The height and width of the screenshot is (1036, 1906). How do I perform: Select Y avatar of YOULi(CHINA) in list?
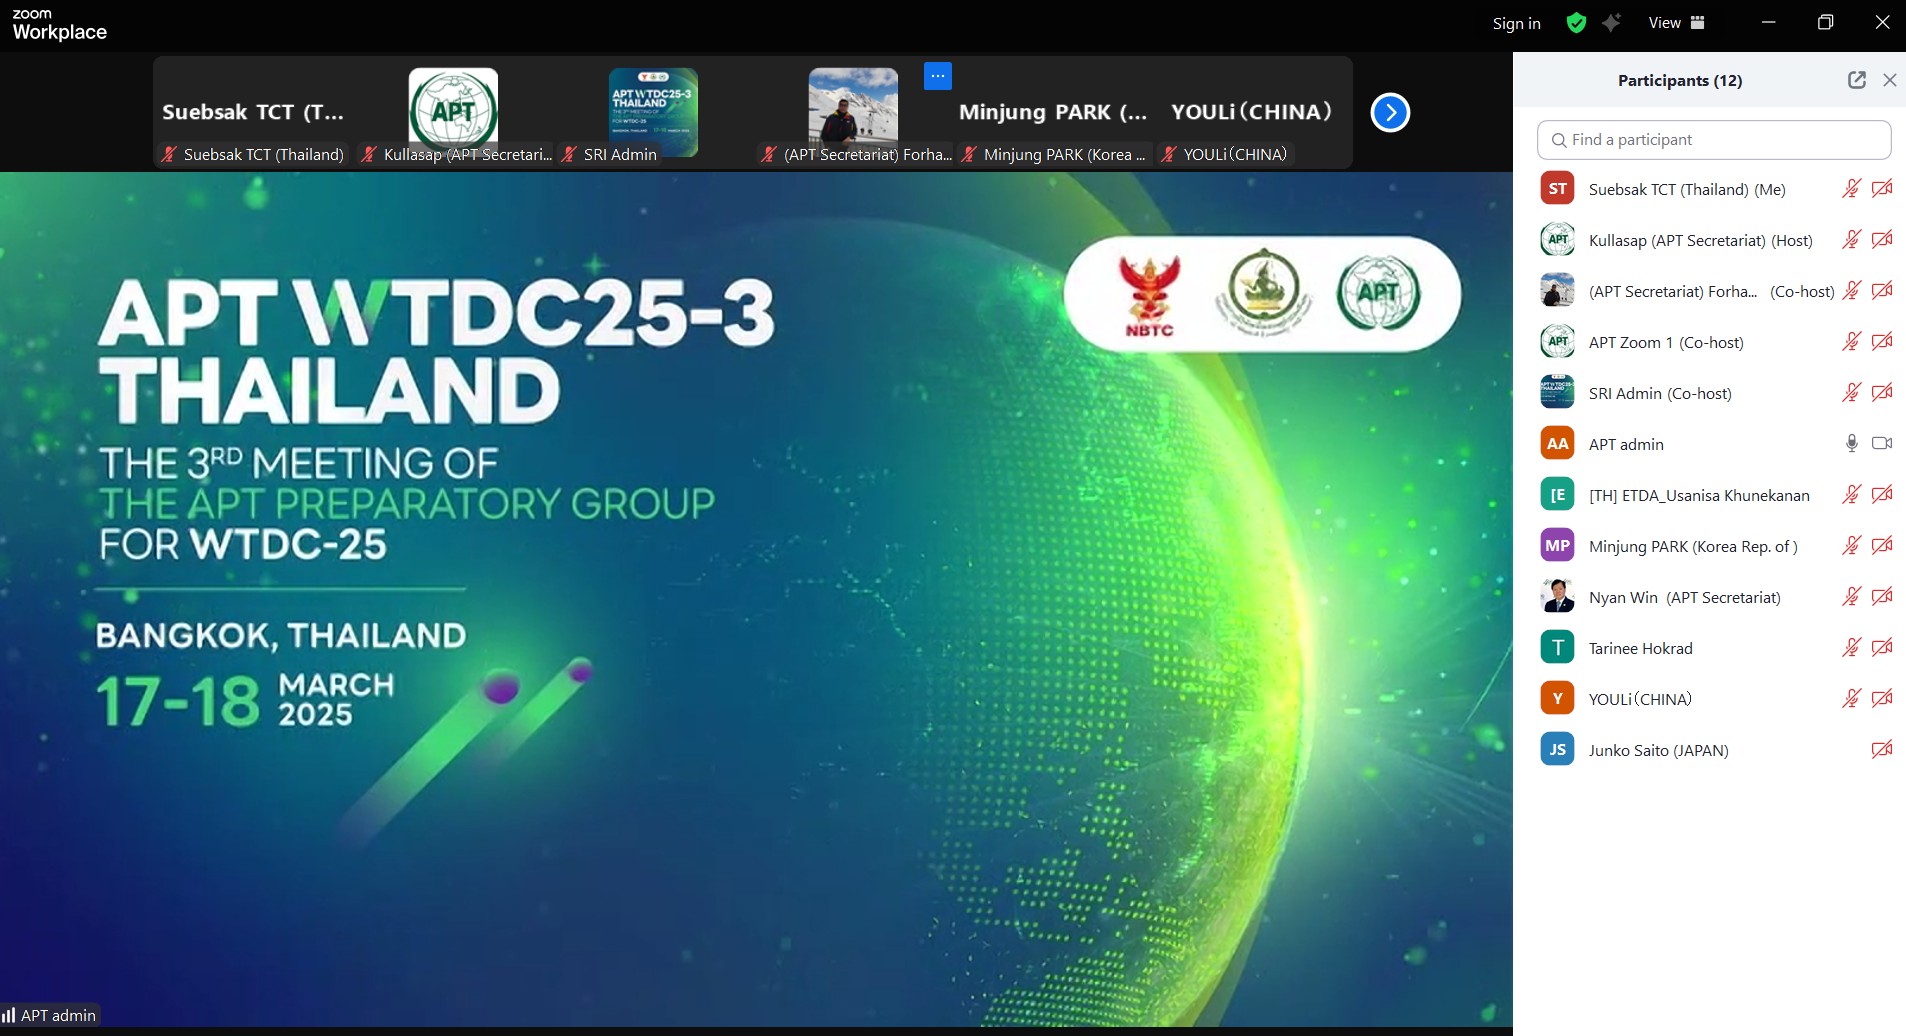coord(1557,698)
